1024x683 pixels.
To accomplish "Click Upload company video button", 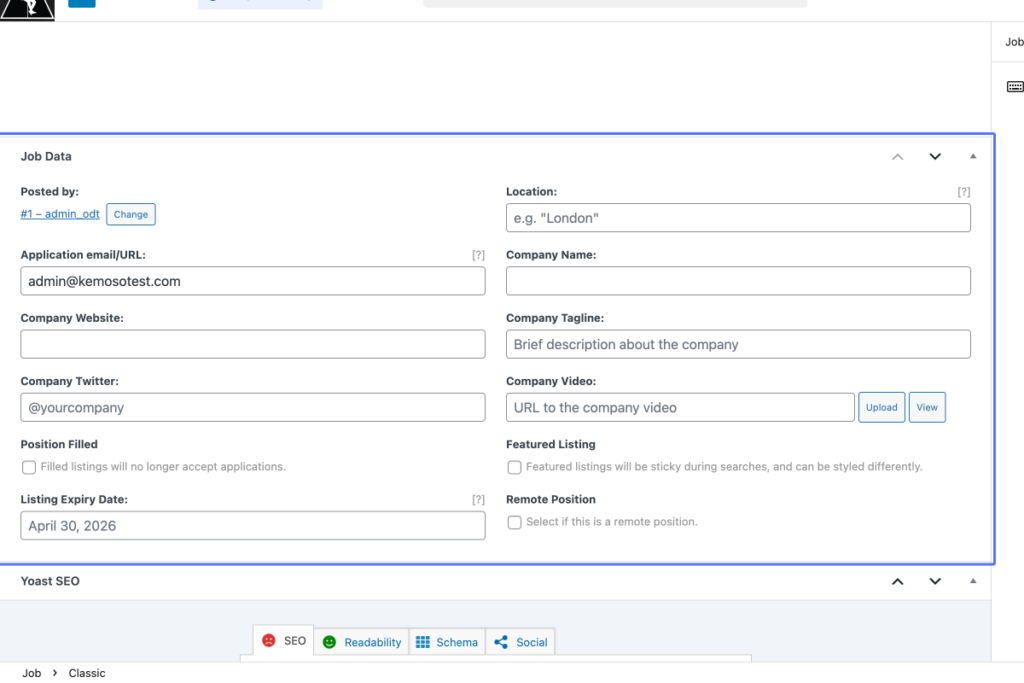I will [882, 407].
